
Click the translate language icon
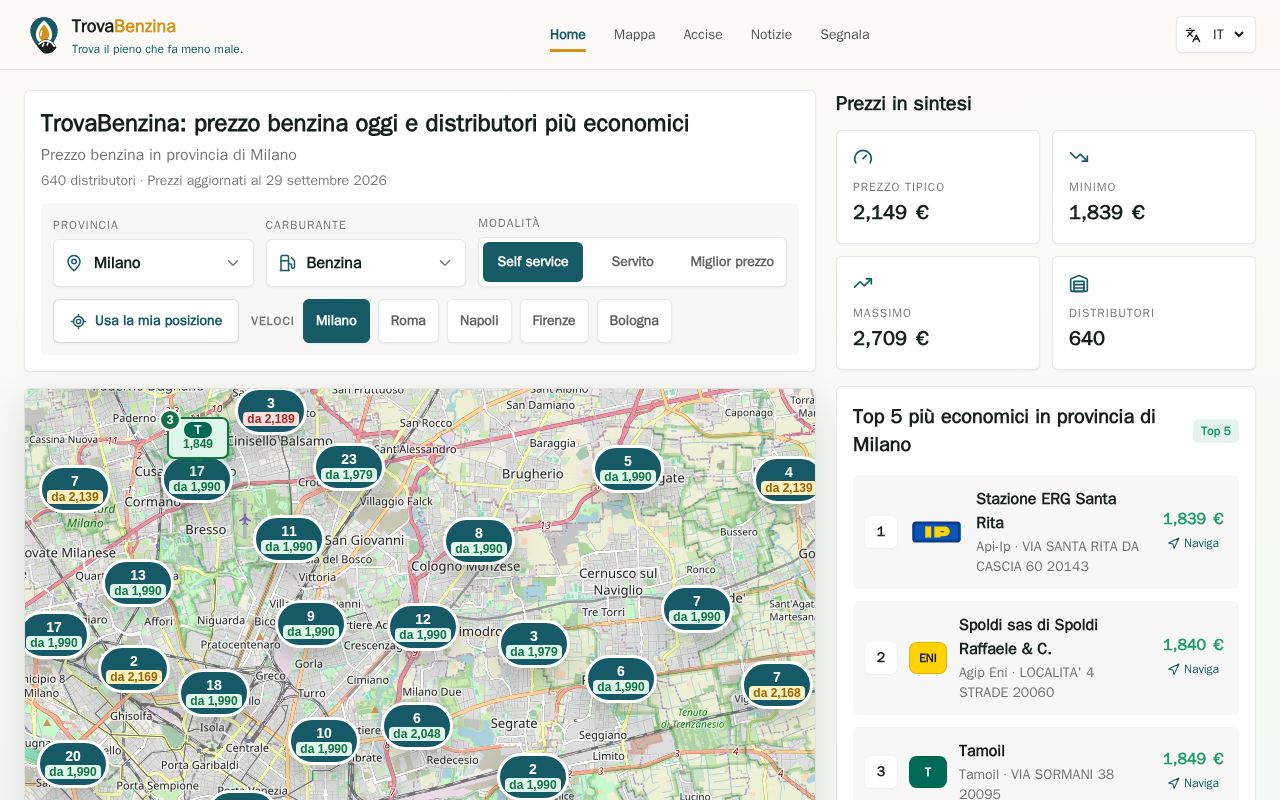point(1193,35)
